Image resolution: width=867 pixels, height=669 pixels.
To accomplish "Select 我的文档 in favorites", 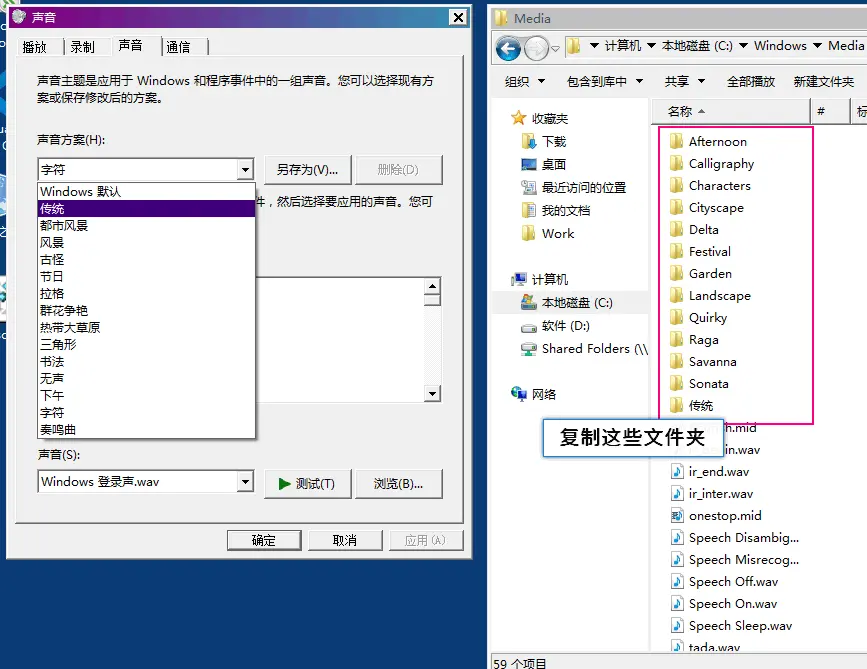I will 556,211.
